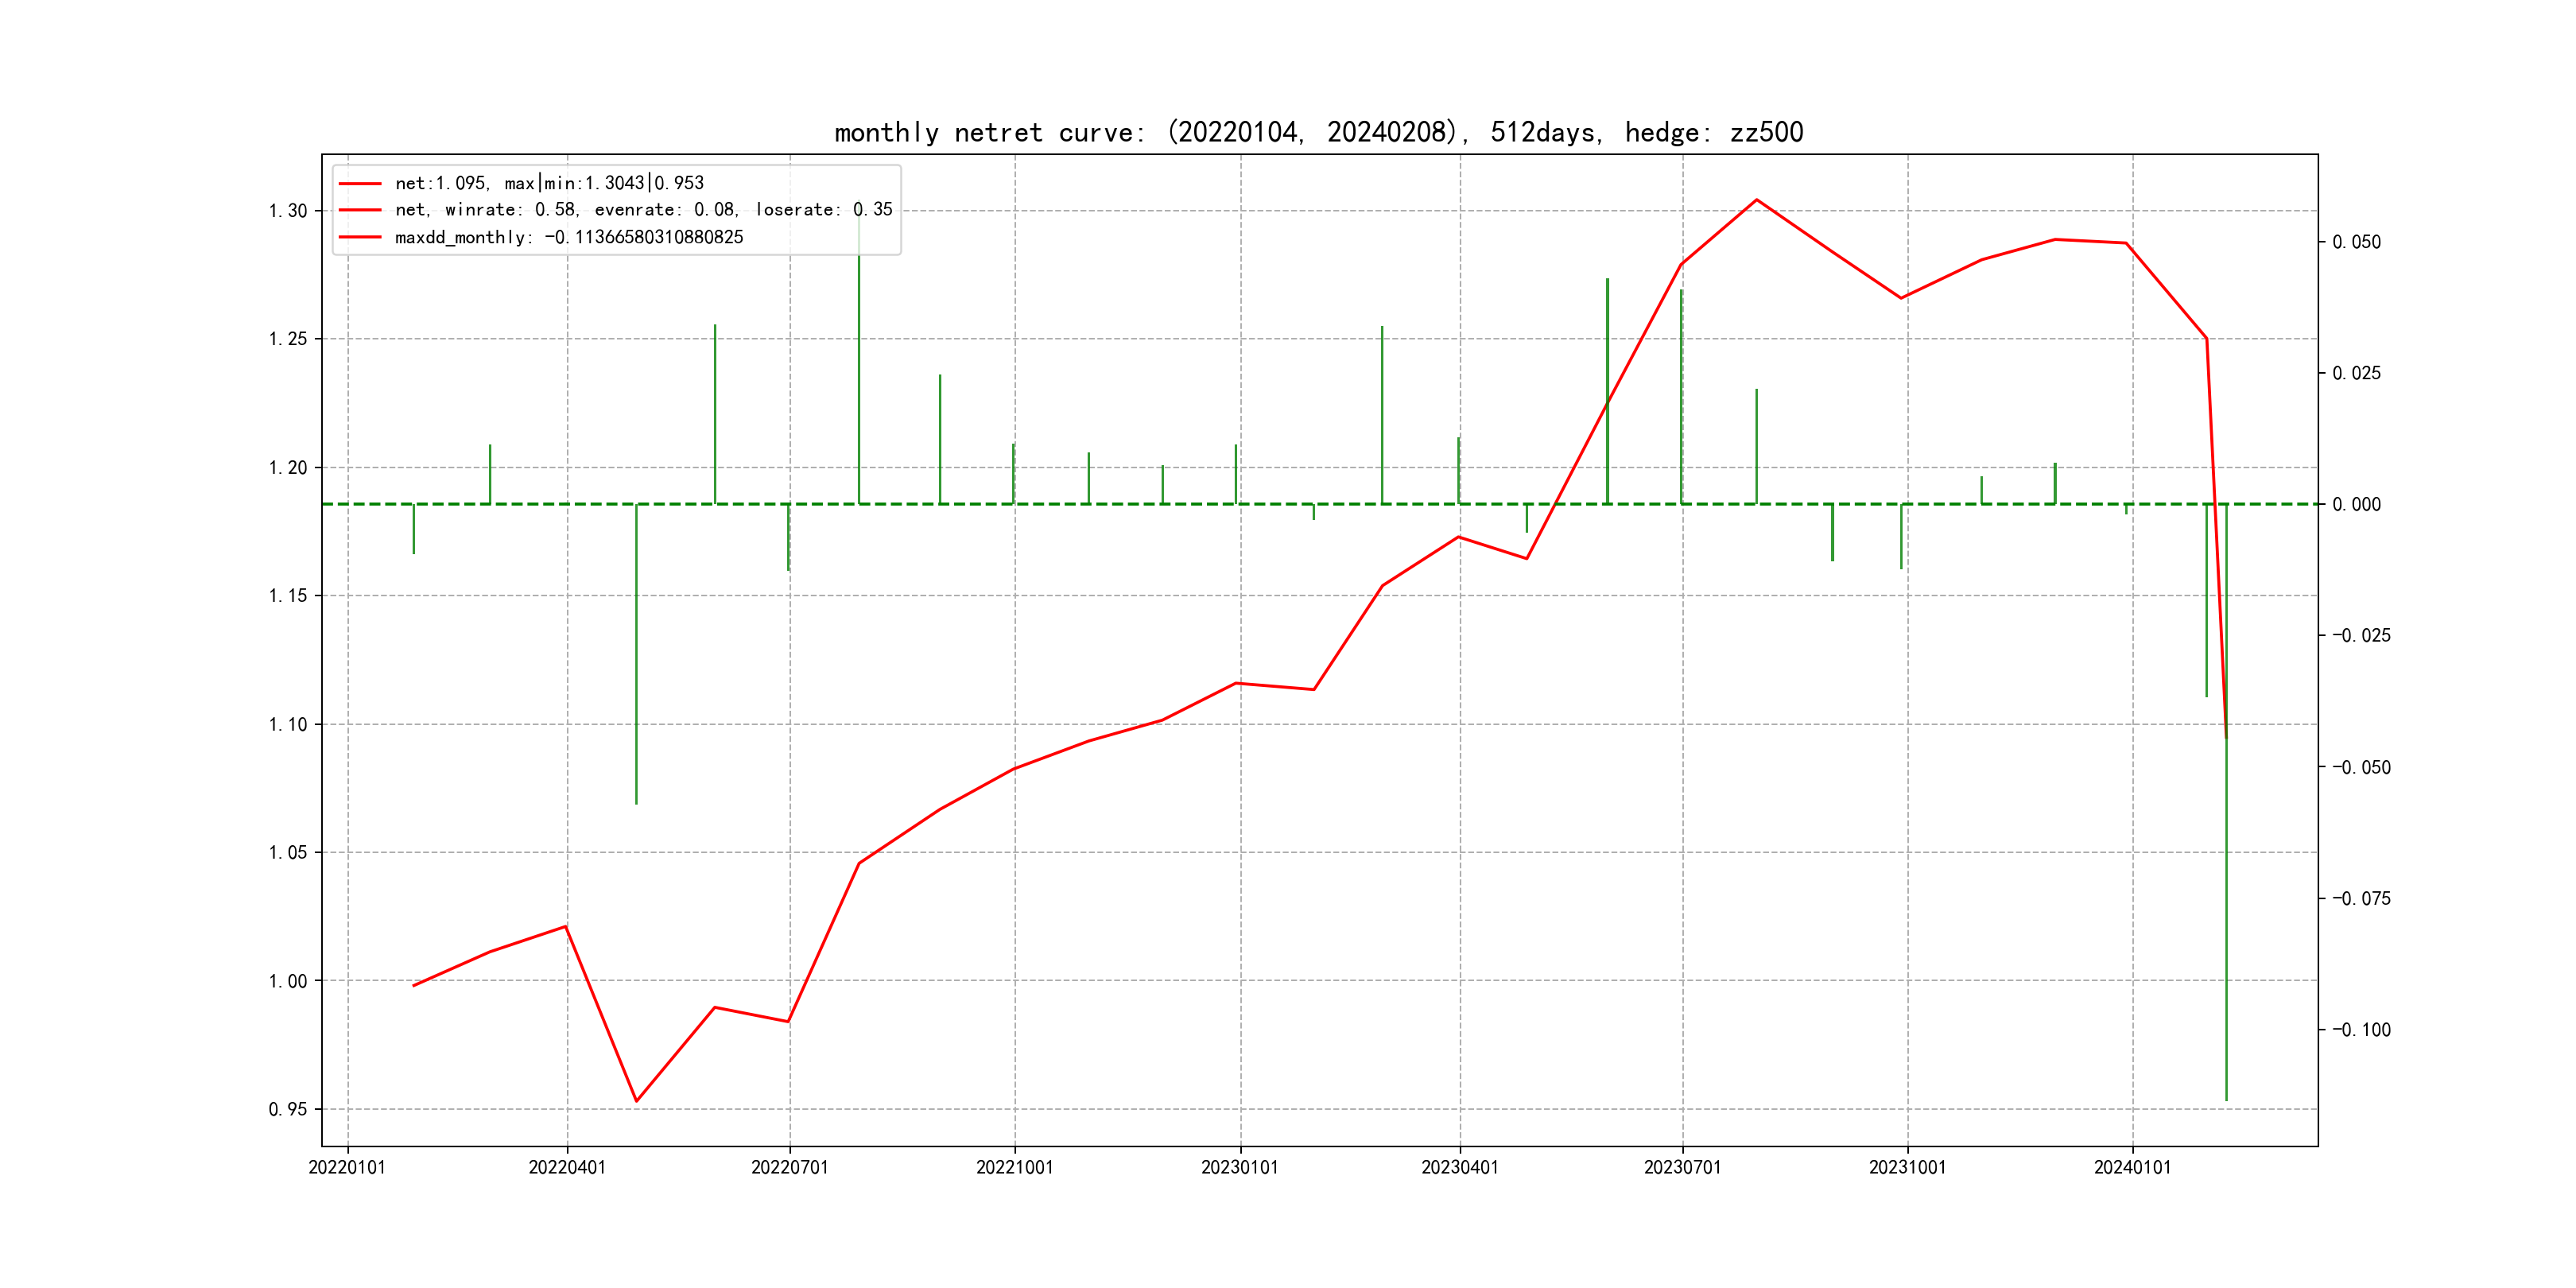Click the -0.050 right axis tick label
This screenshot has height=1288, width=2576.
[2361, 767]
